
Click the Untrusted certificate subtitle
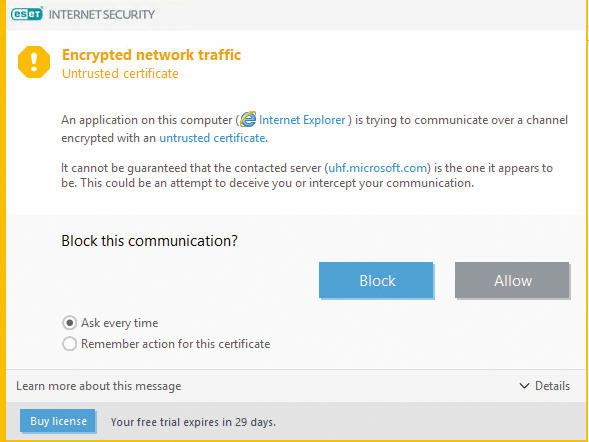point(120,74)
